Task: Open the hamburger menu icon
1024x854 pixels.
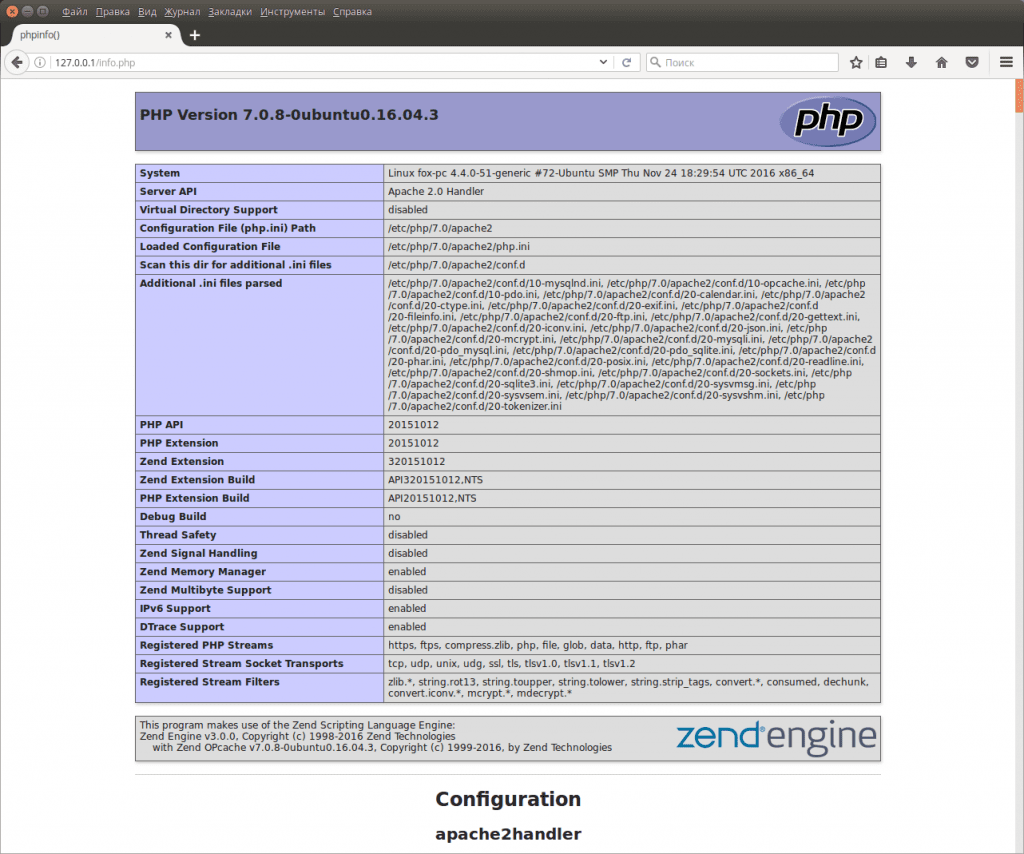Action: (1006, 62)
